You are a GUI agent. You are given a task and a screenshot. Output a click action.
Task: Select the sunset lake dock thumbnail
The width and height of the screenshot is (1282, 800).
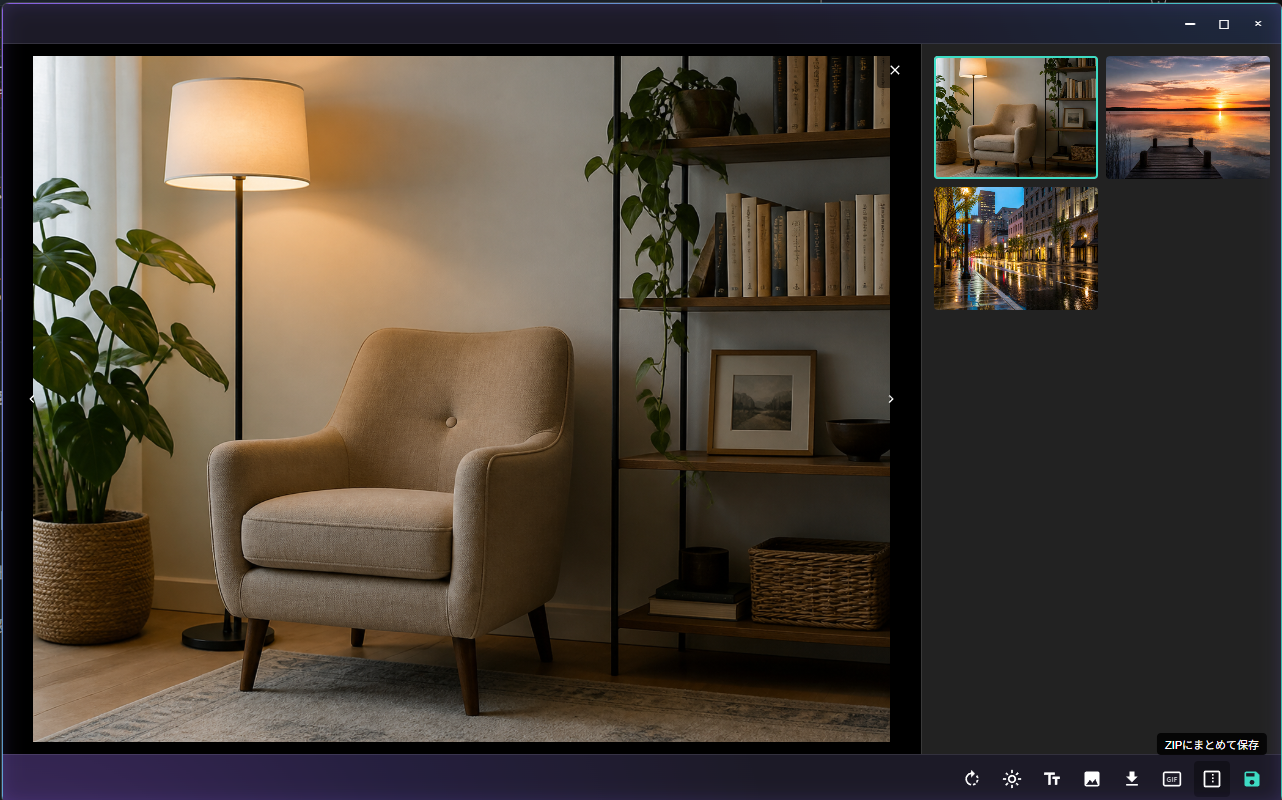point(1188,117)
